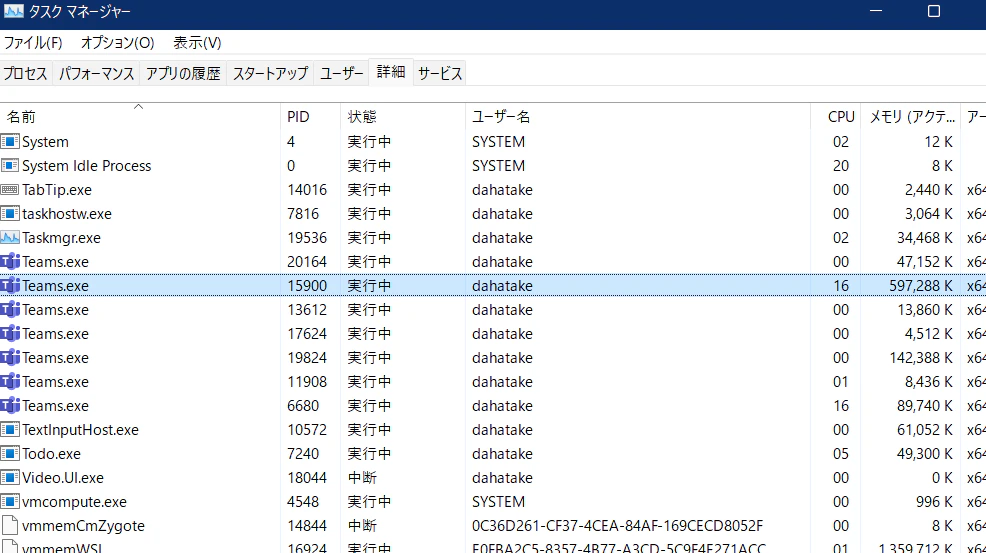Open the オプション(O) menu

coord(118,43)
